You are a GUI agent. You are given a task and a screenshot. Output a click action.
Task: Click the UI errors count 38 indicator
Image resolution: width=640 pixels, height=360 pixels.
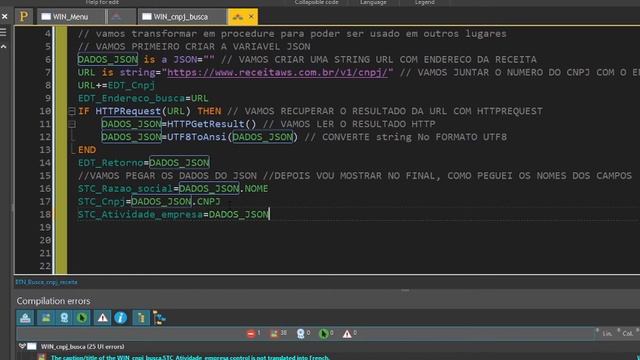279,333
